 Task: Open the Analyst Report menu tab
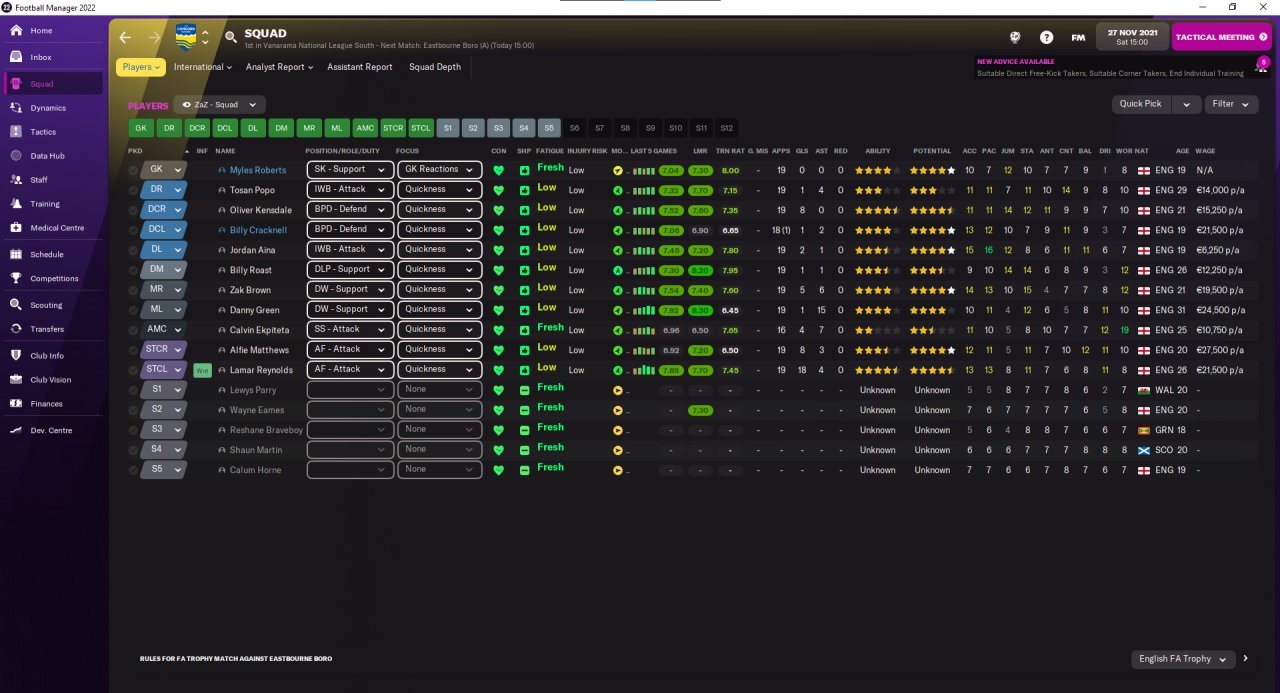(280, 67)
